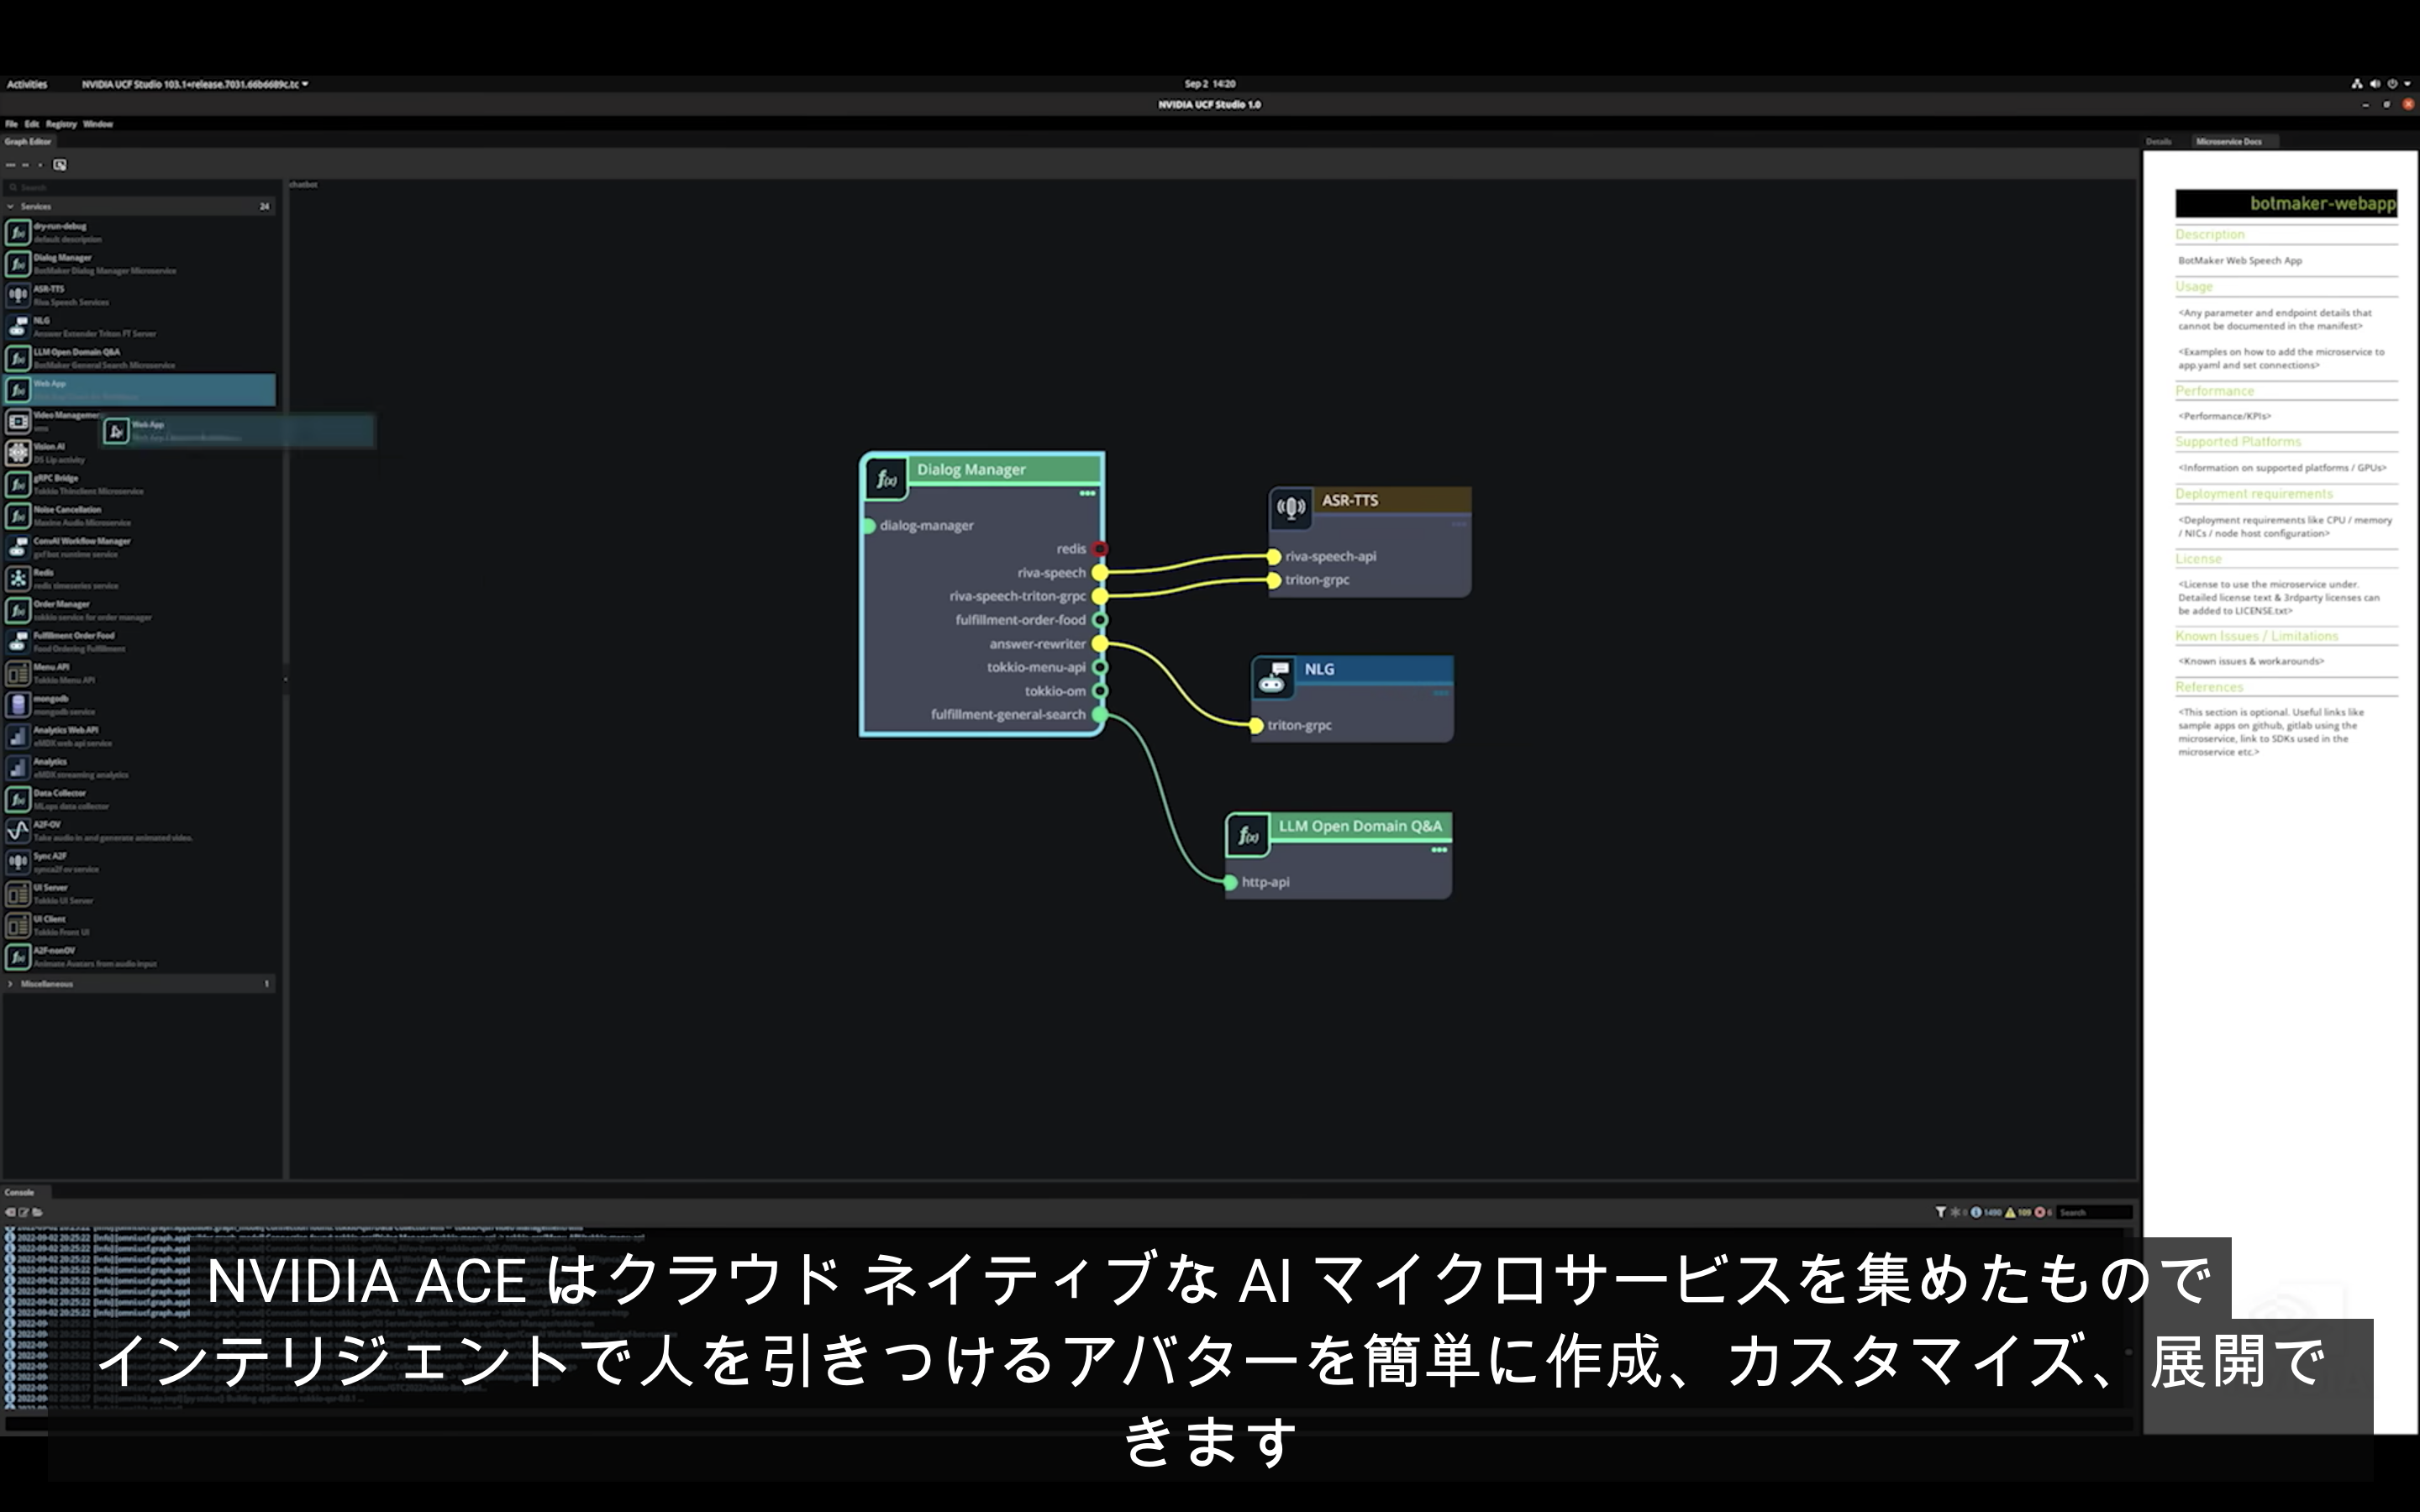The image size is (2420, 1512).
Task: Click fulfillment-order-food port
Action: (x=1100, y=620)
